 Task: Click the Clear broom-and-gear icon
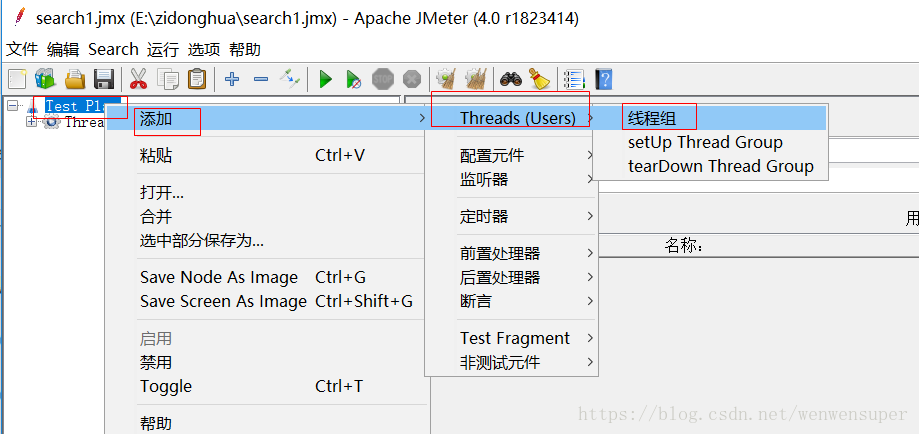447,79
